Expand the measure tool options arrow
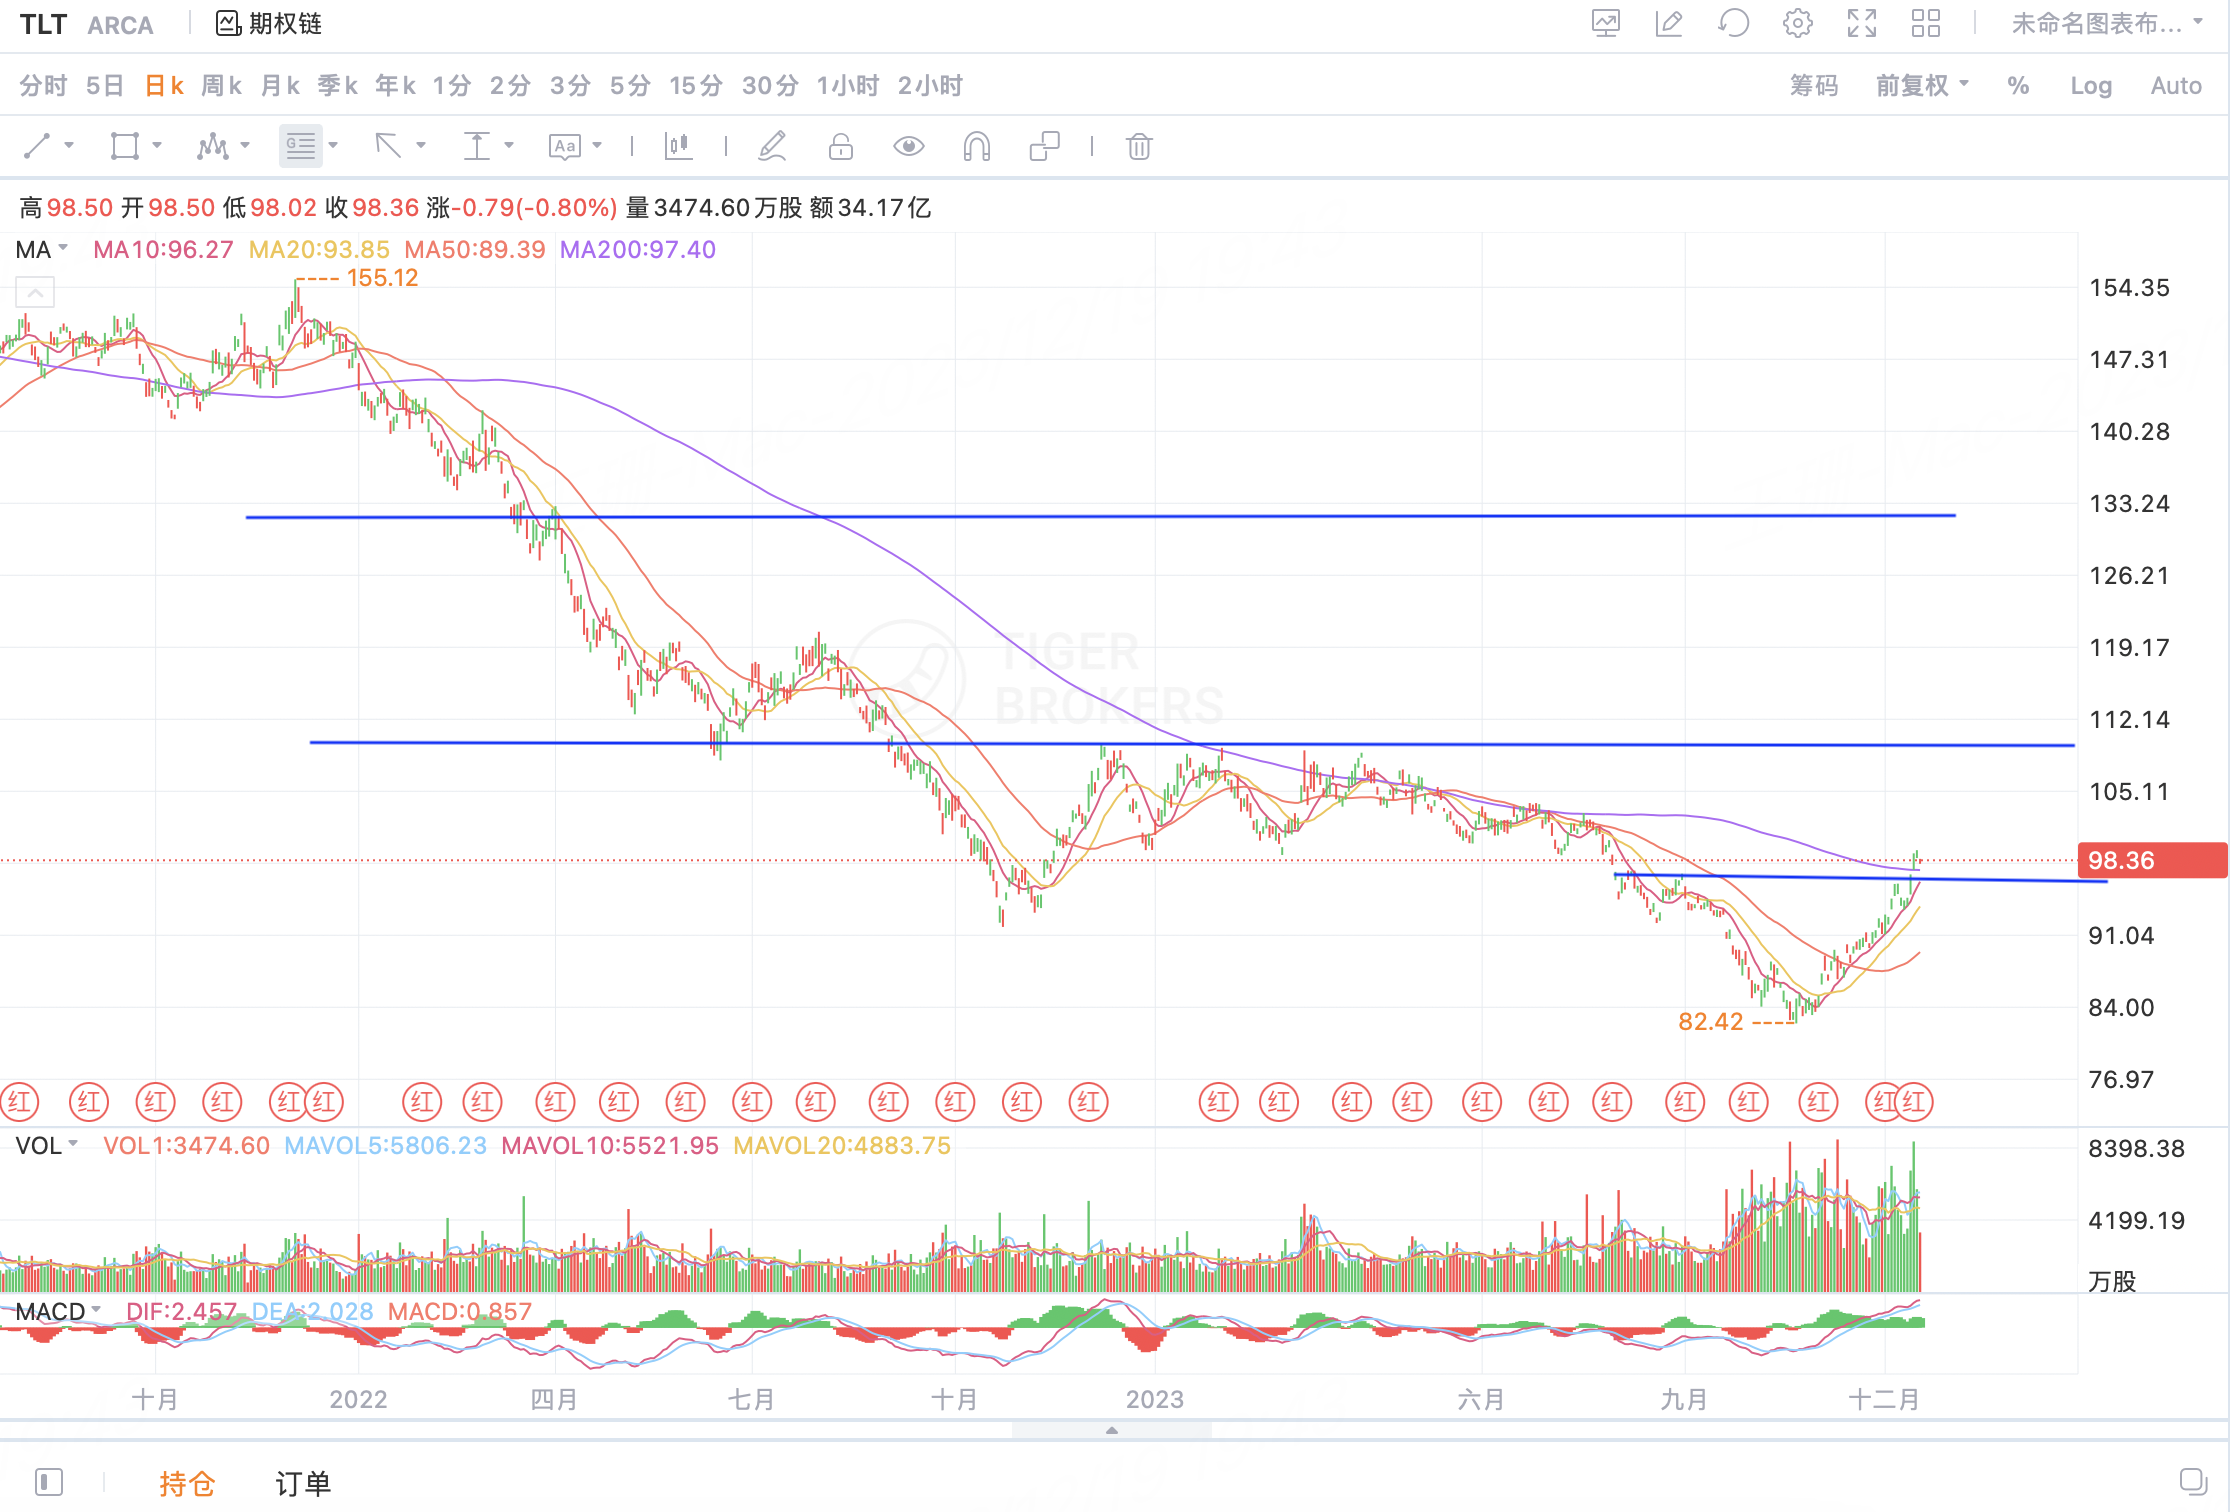 point(509,146)
